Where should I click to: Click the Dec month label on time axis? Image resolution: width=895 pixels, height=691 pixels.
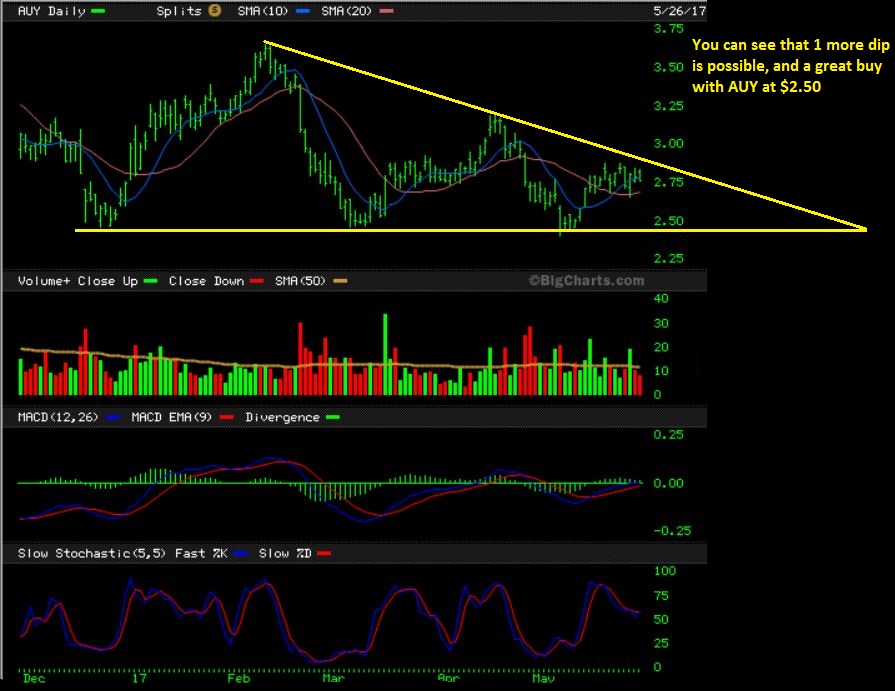[34, 678]
